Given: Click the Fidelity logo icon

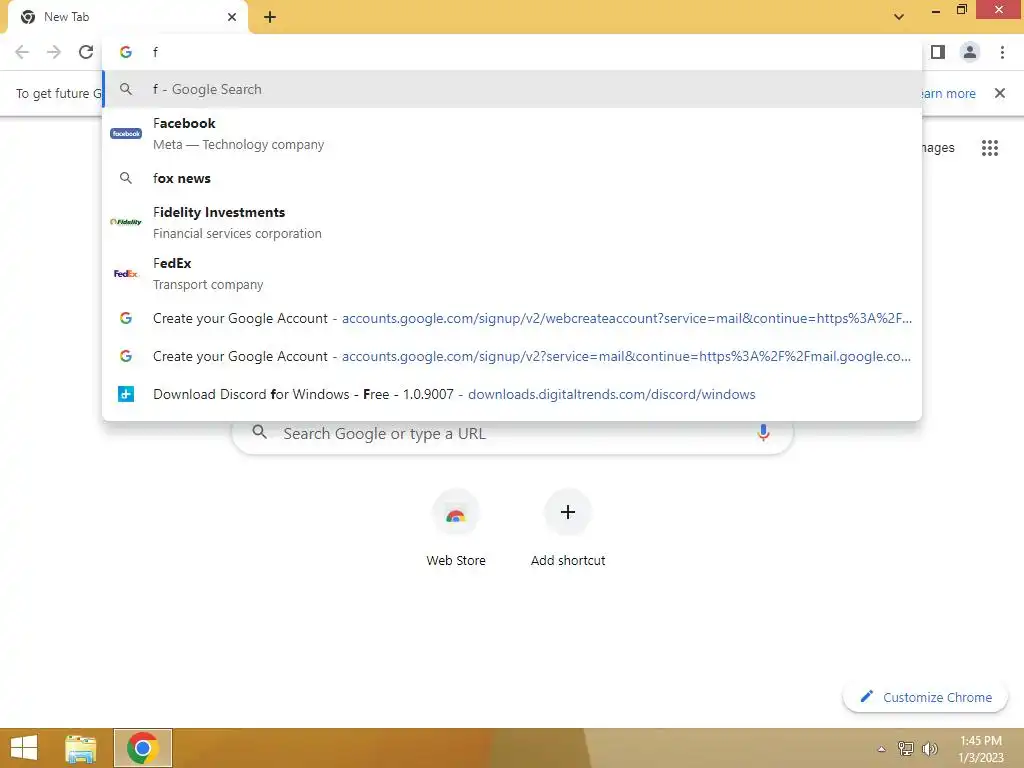Looking at the screenshot, I should point(126,222).
